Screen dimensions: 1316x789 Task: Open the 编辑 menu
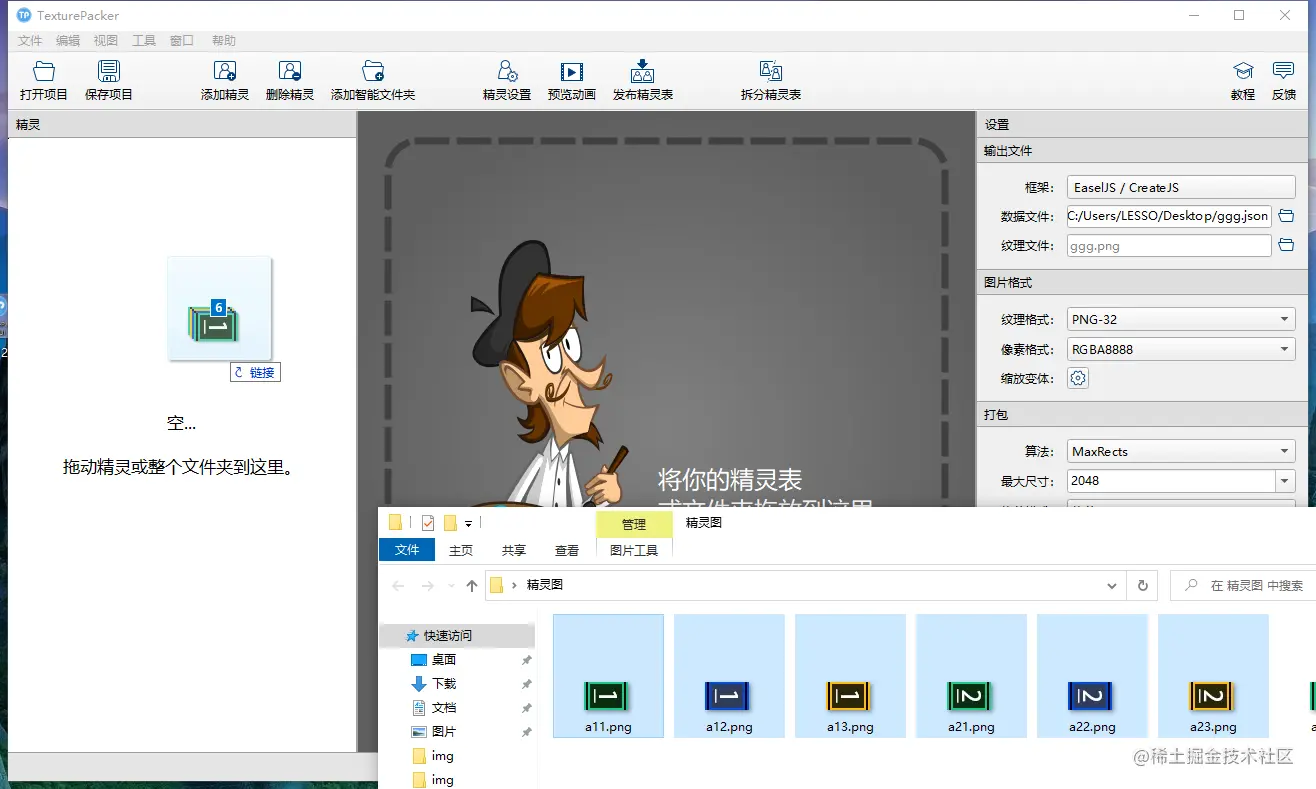point(68,41)
